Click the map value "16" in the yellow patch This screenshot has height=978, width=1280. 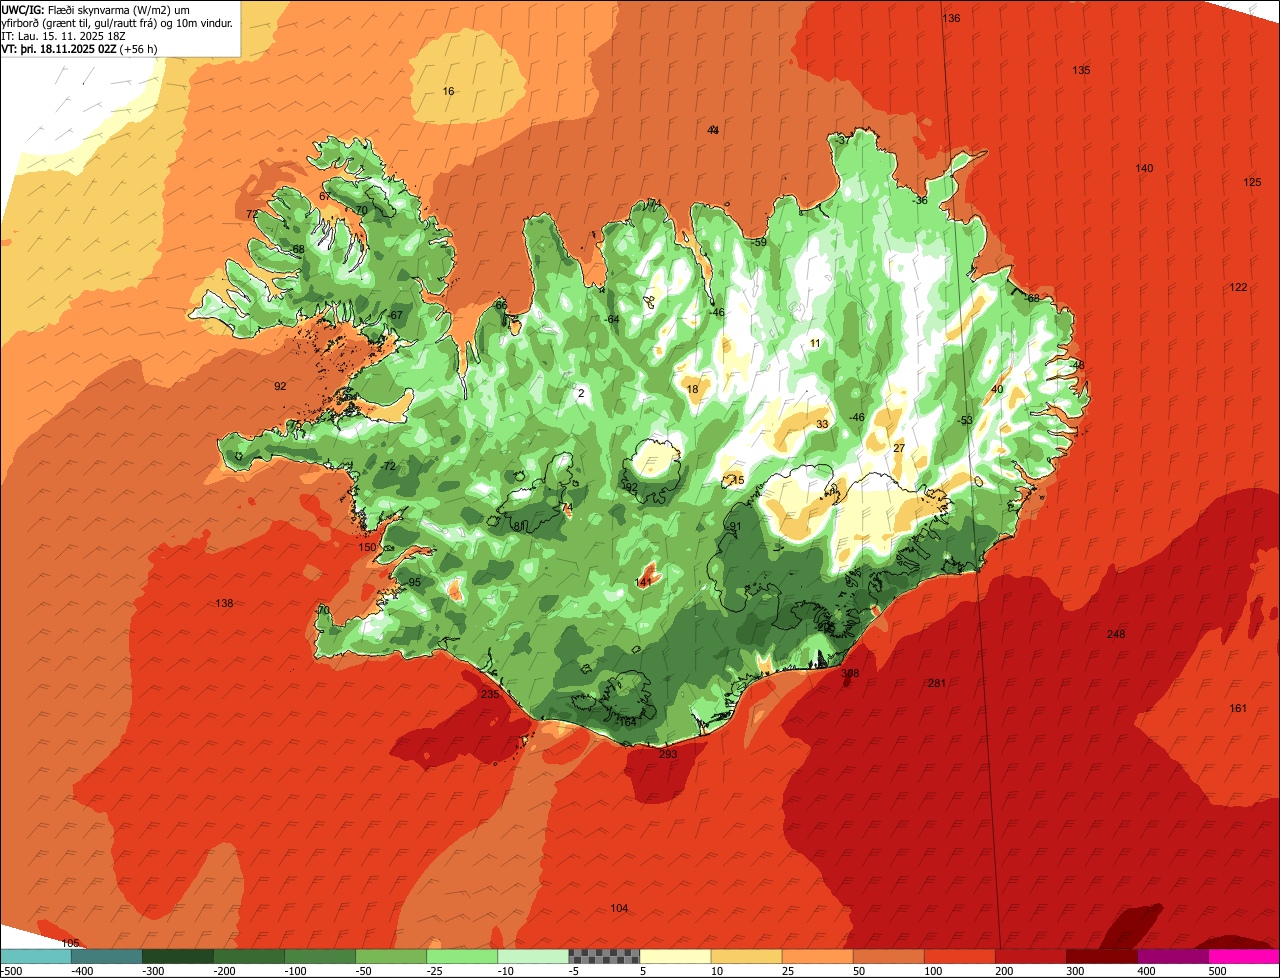pos(448,91)
